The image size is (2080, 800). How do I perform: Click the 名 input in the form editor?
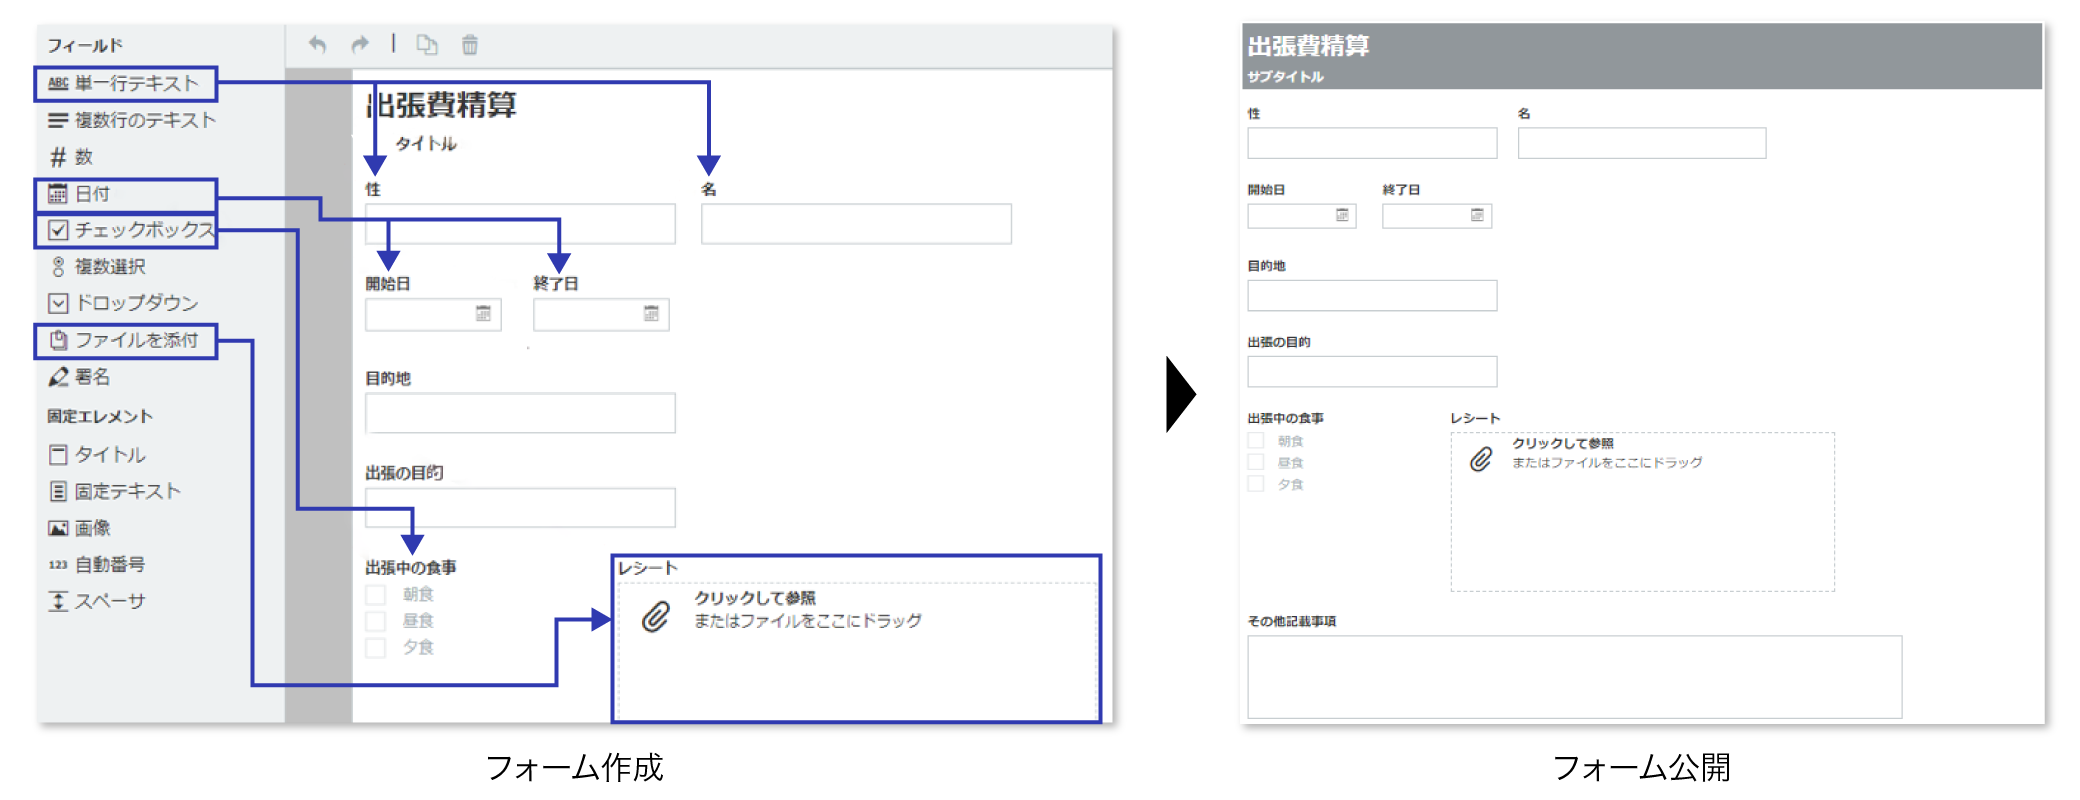856,224
